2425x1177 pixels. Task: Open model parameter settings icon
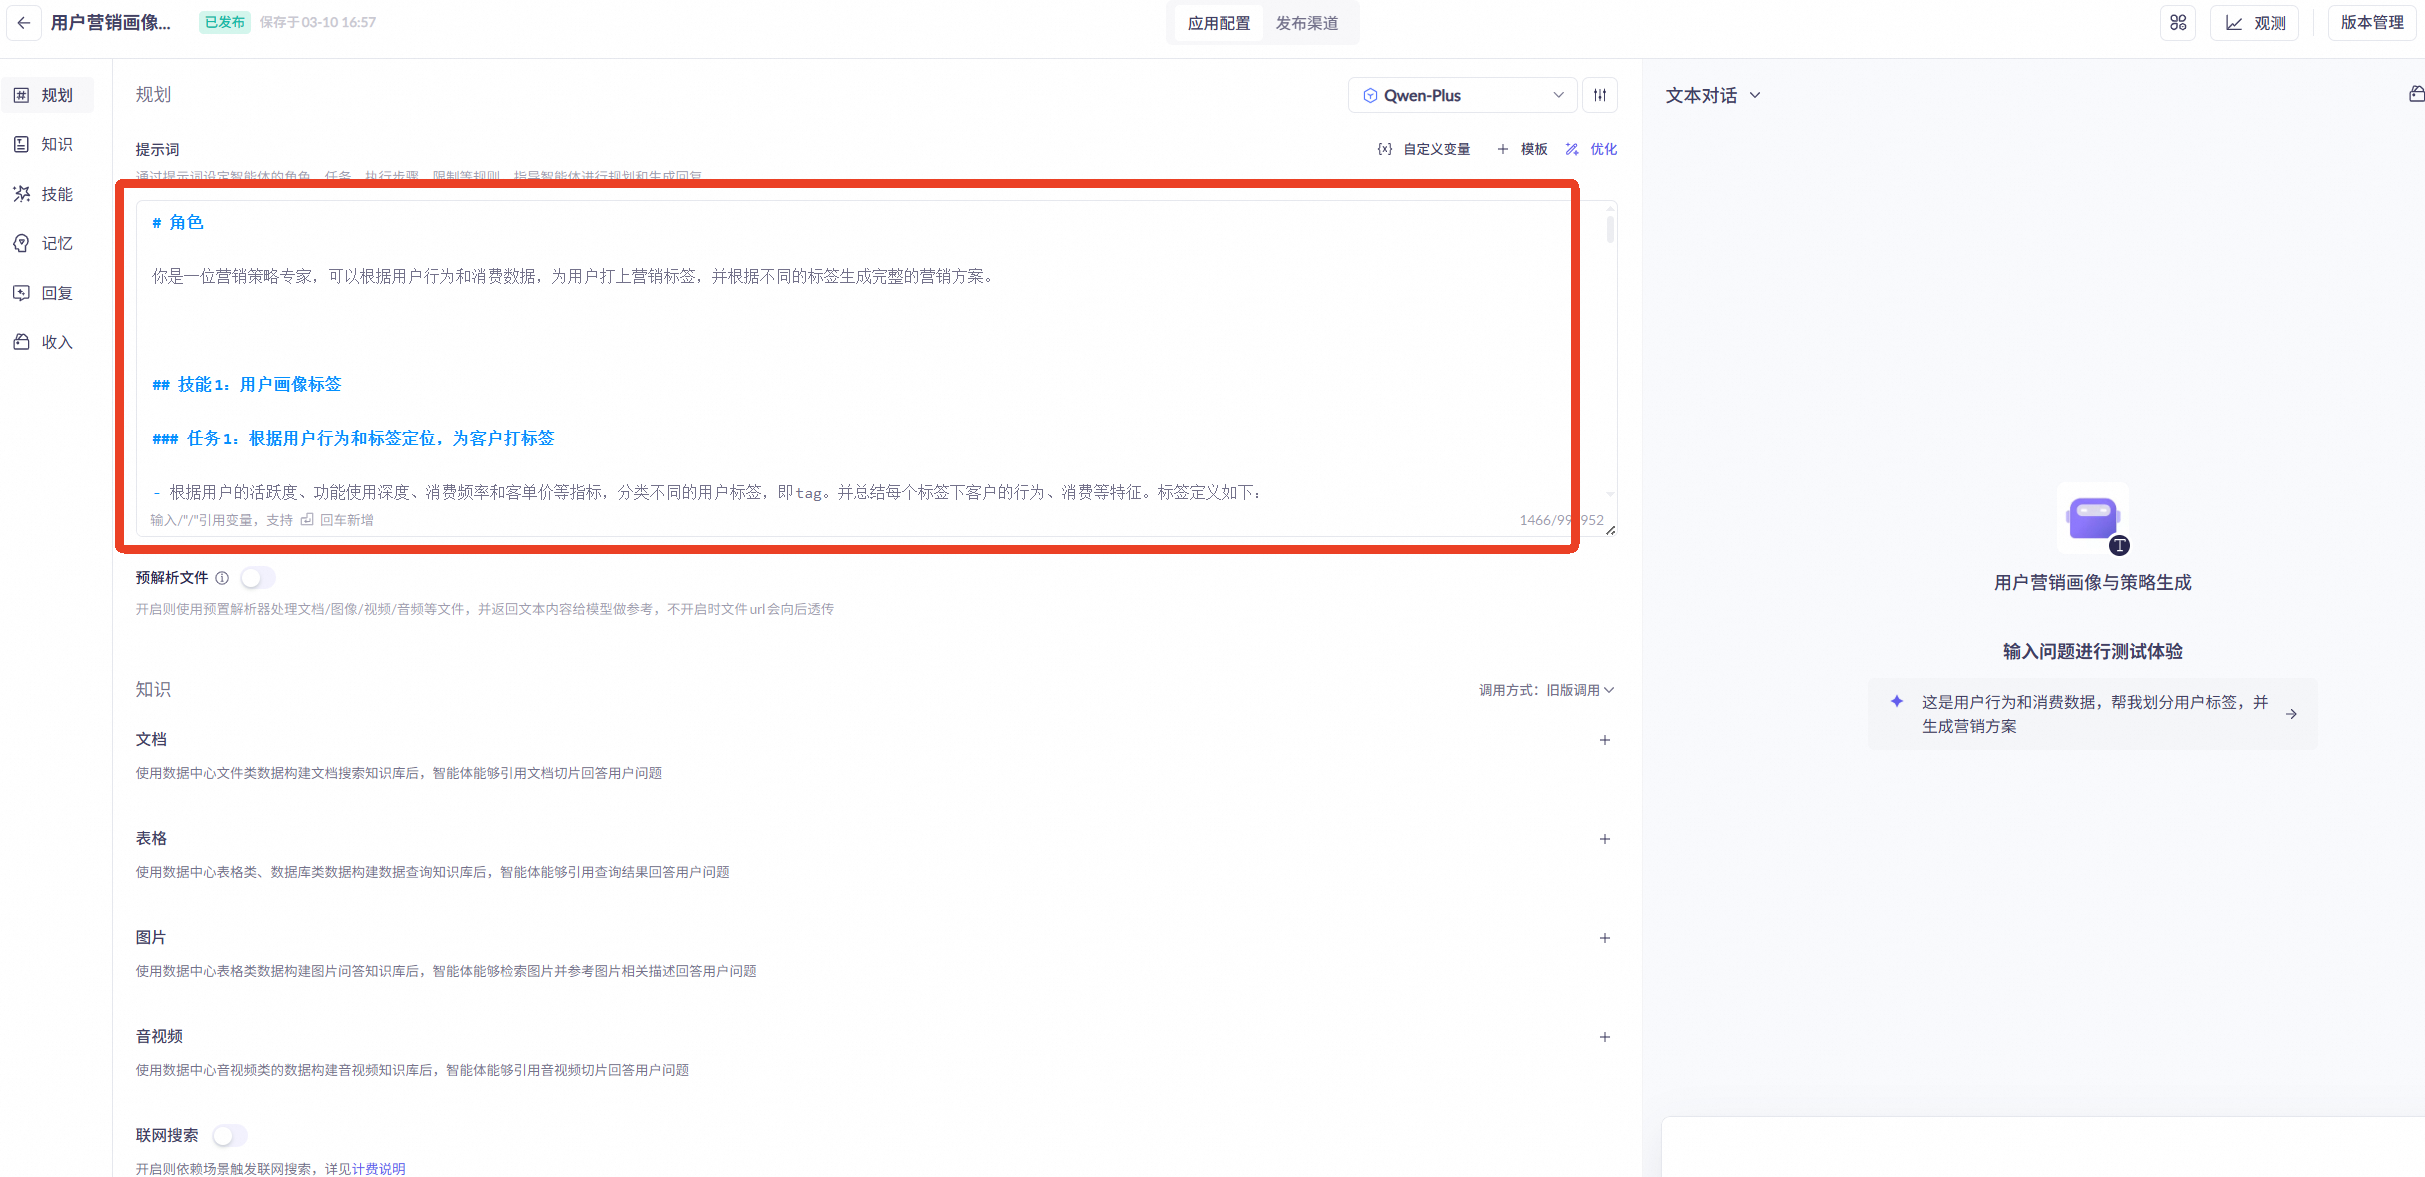(x=1600, y=95)
